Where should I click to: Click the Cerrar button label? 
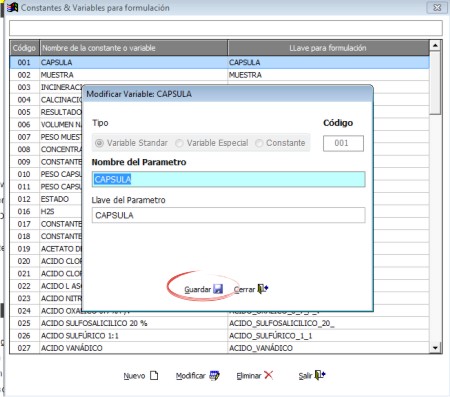tap(244, 289)
